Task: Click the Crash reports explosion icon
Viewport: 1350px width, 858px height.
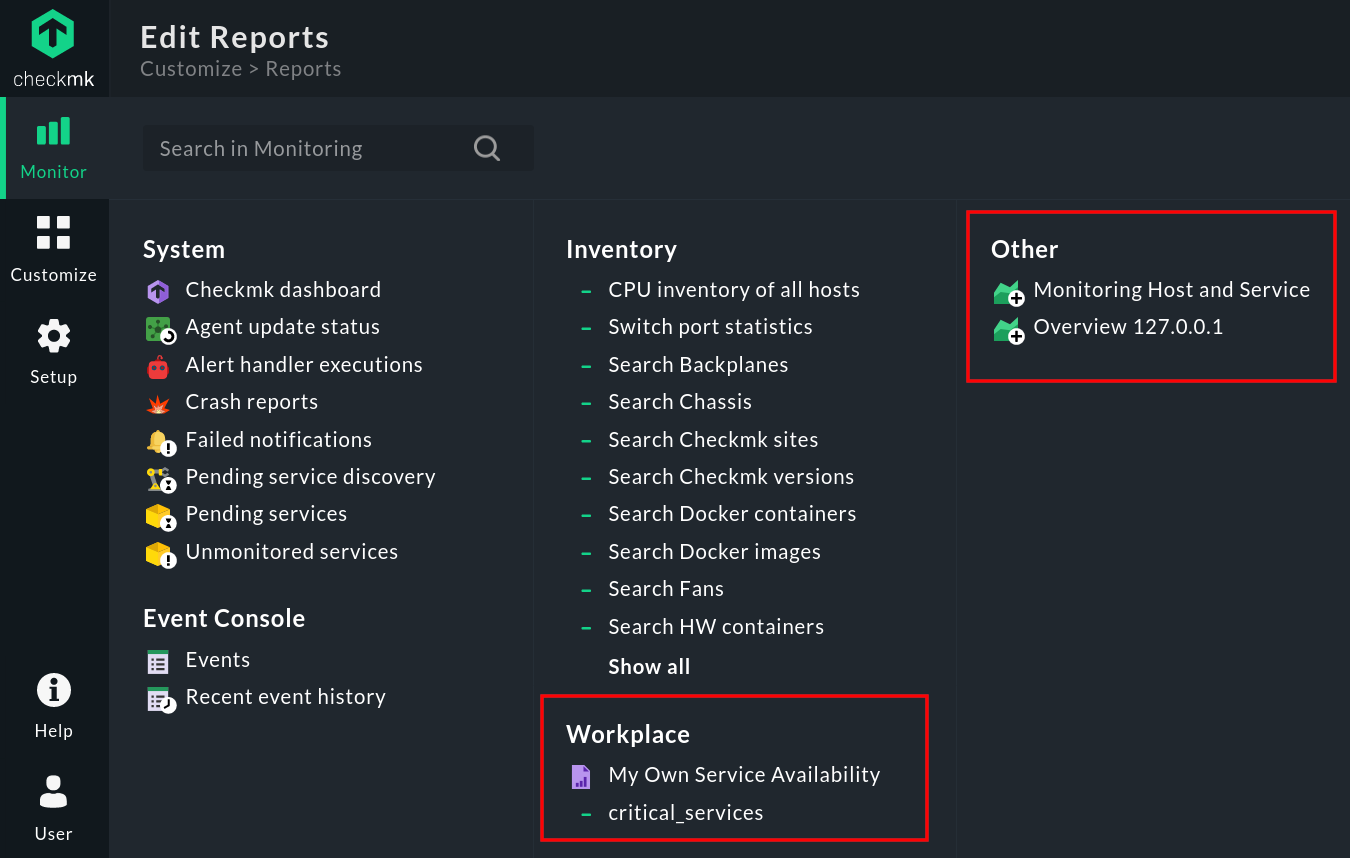Action: 161,401
